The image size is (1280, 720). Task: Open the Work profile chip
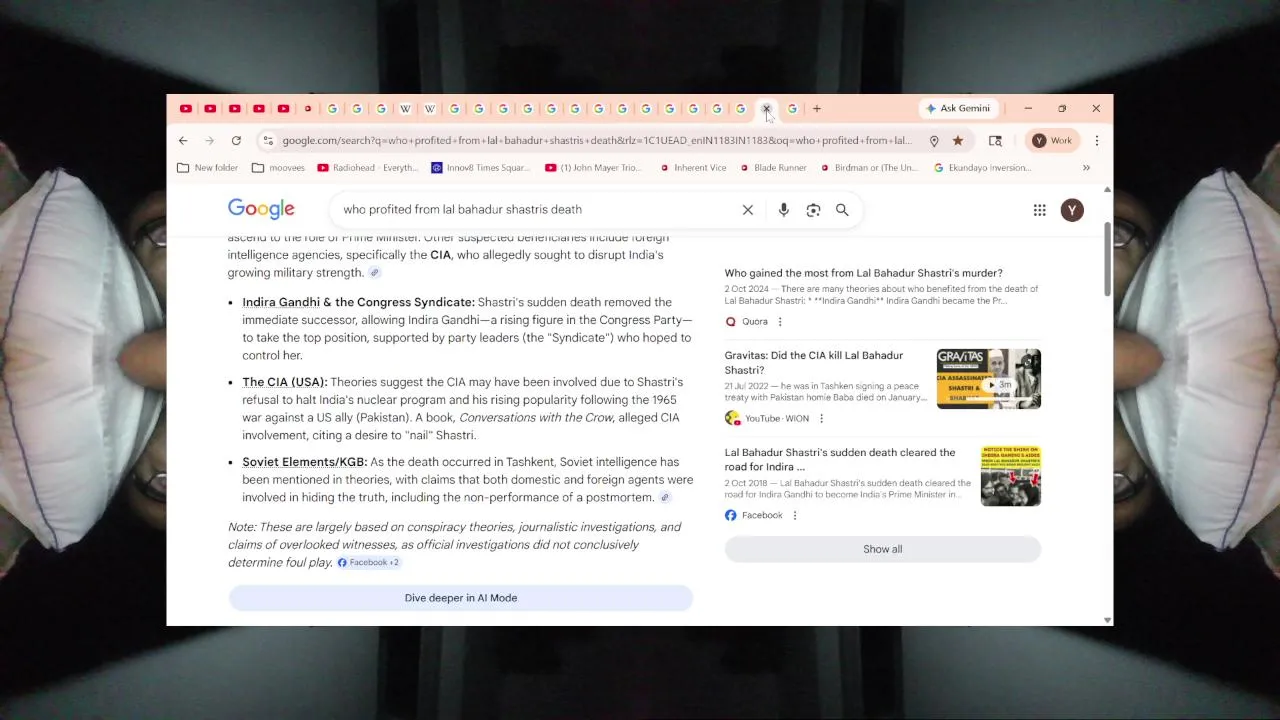pos(1052,141)
